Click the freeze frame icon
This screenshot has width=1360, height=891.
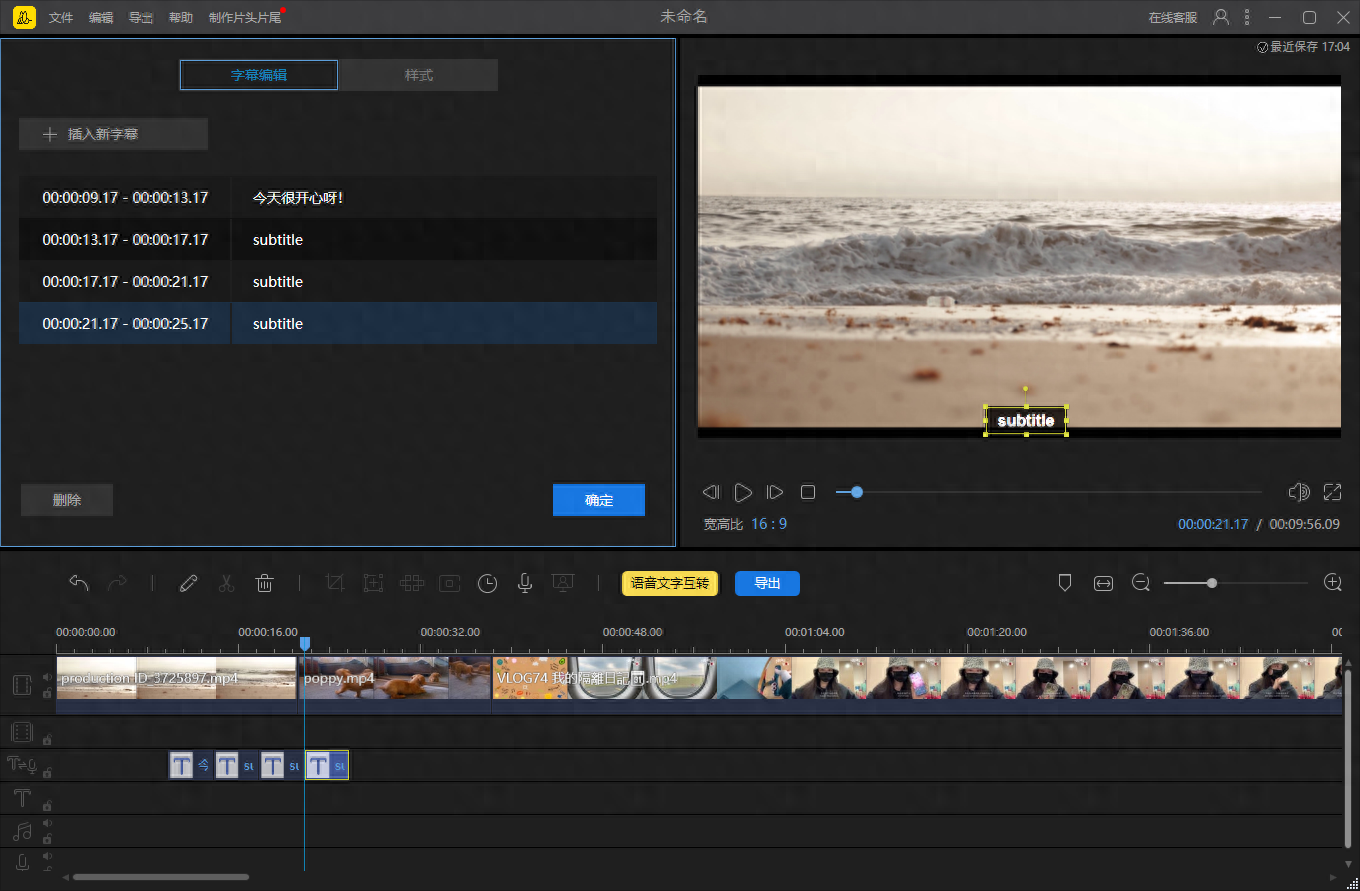[x=449, y=583]
